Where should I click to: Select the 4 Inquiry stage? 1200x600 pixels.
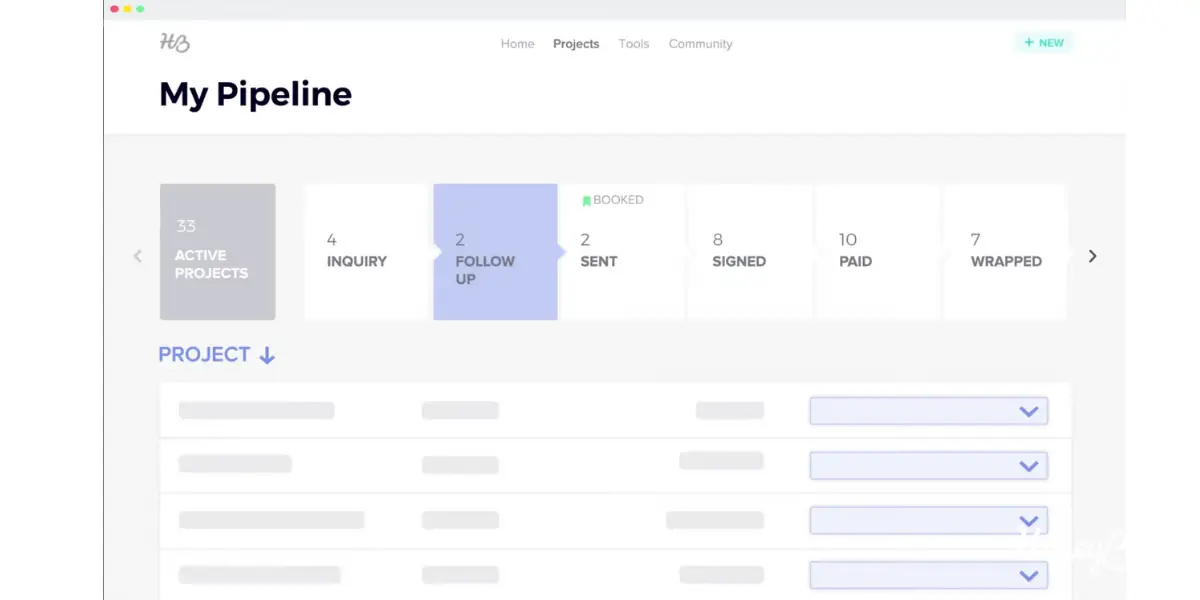click(368, 252)
